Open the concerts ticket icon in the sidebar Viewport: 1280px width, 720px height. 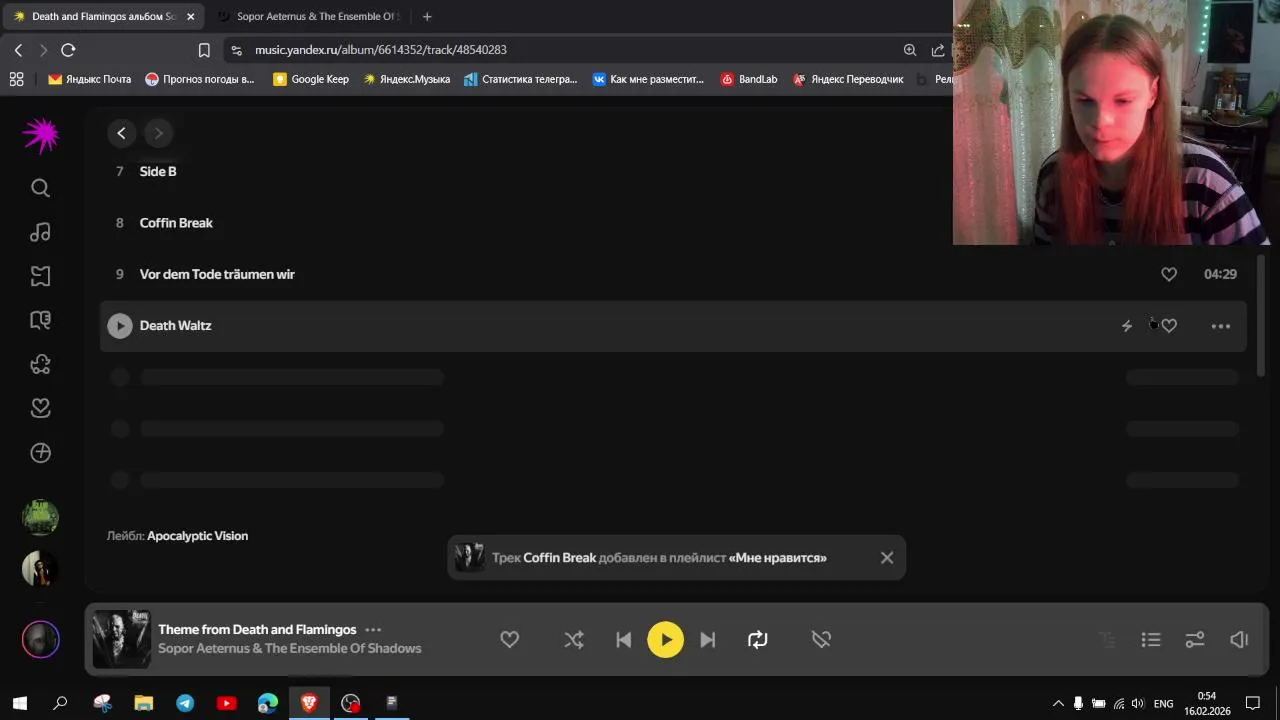pyautogui.click(x=40, y=276)
